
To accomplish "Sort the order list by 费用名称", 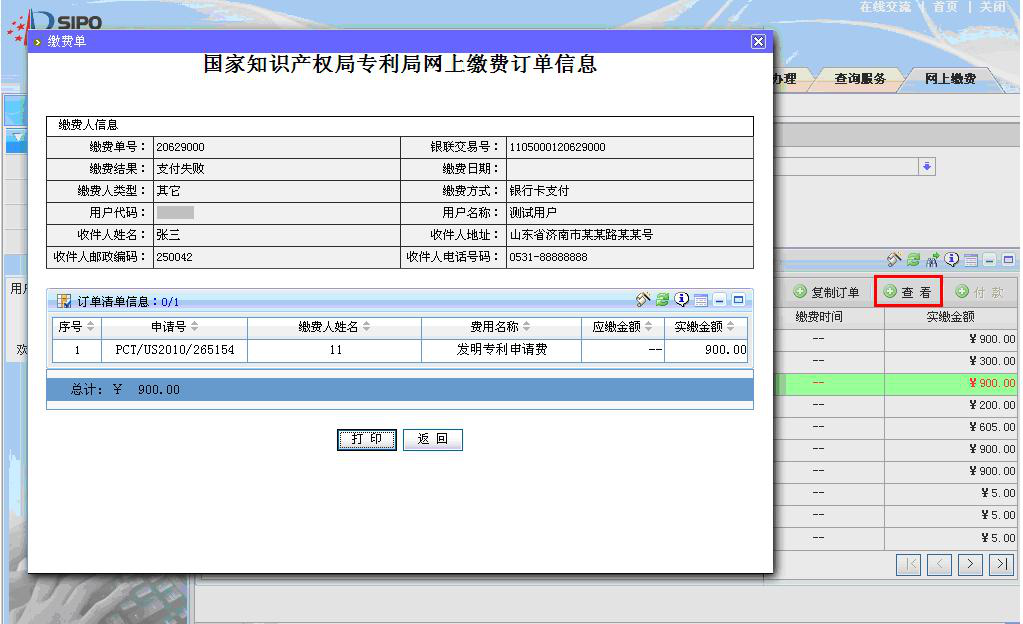I will click(x=500, y=327).
